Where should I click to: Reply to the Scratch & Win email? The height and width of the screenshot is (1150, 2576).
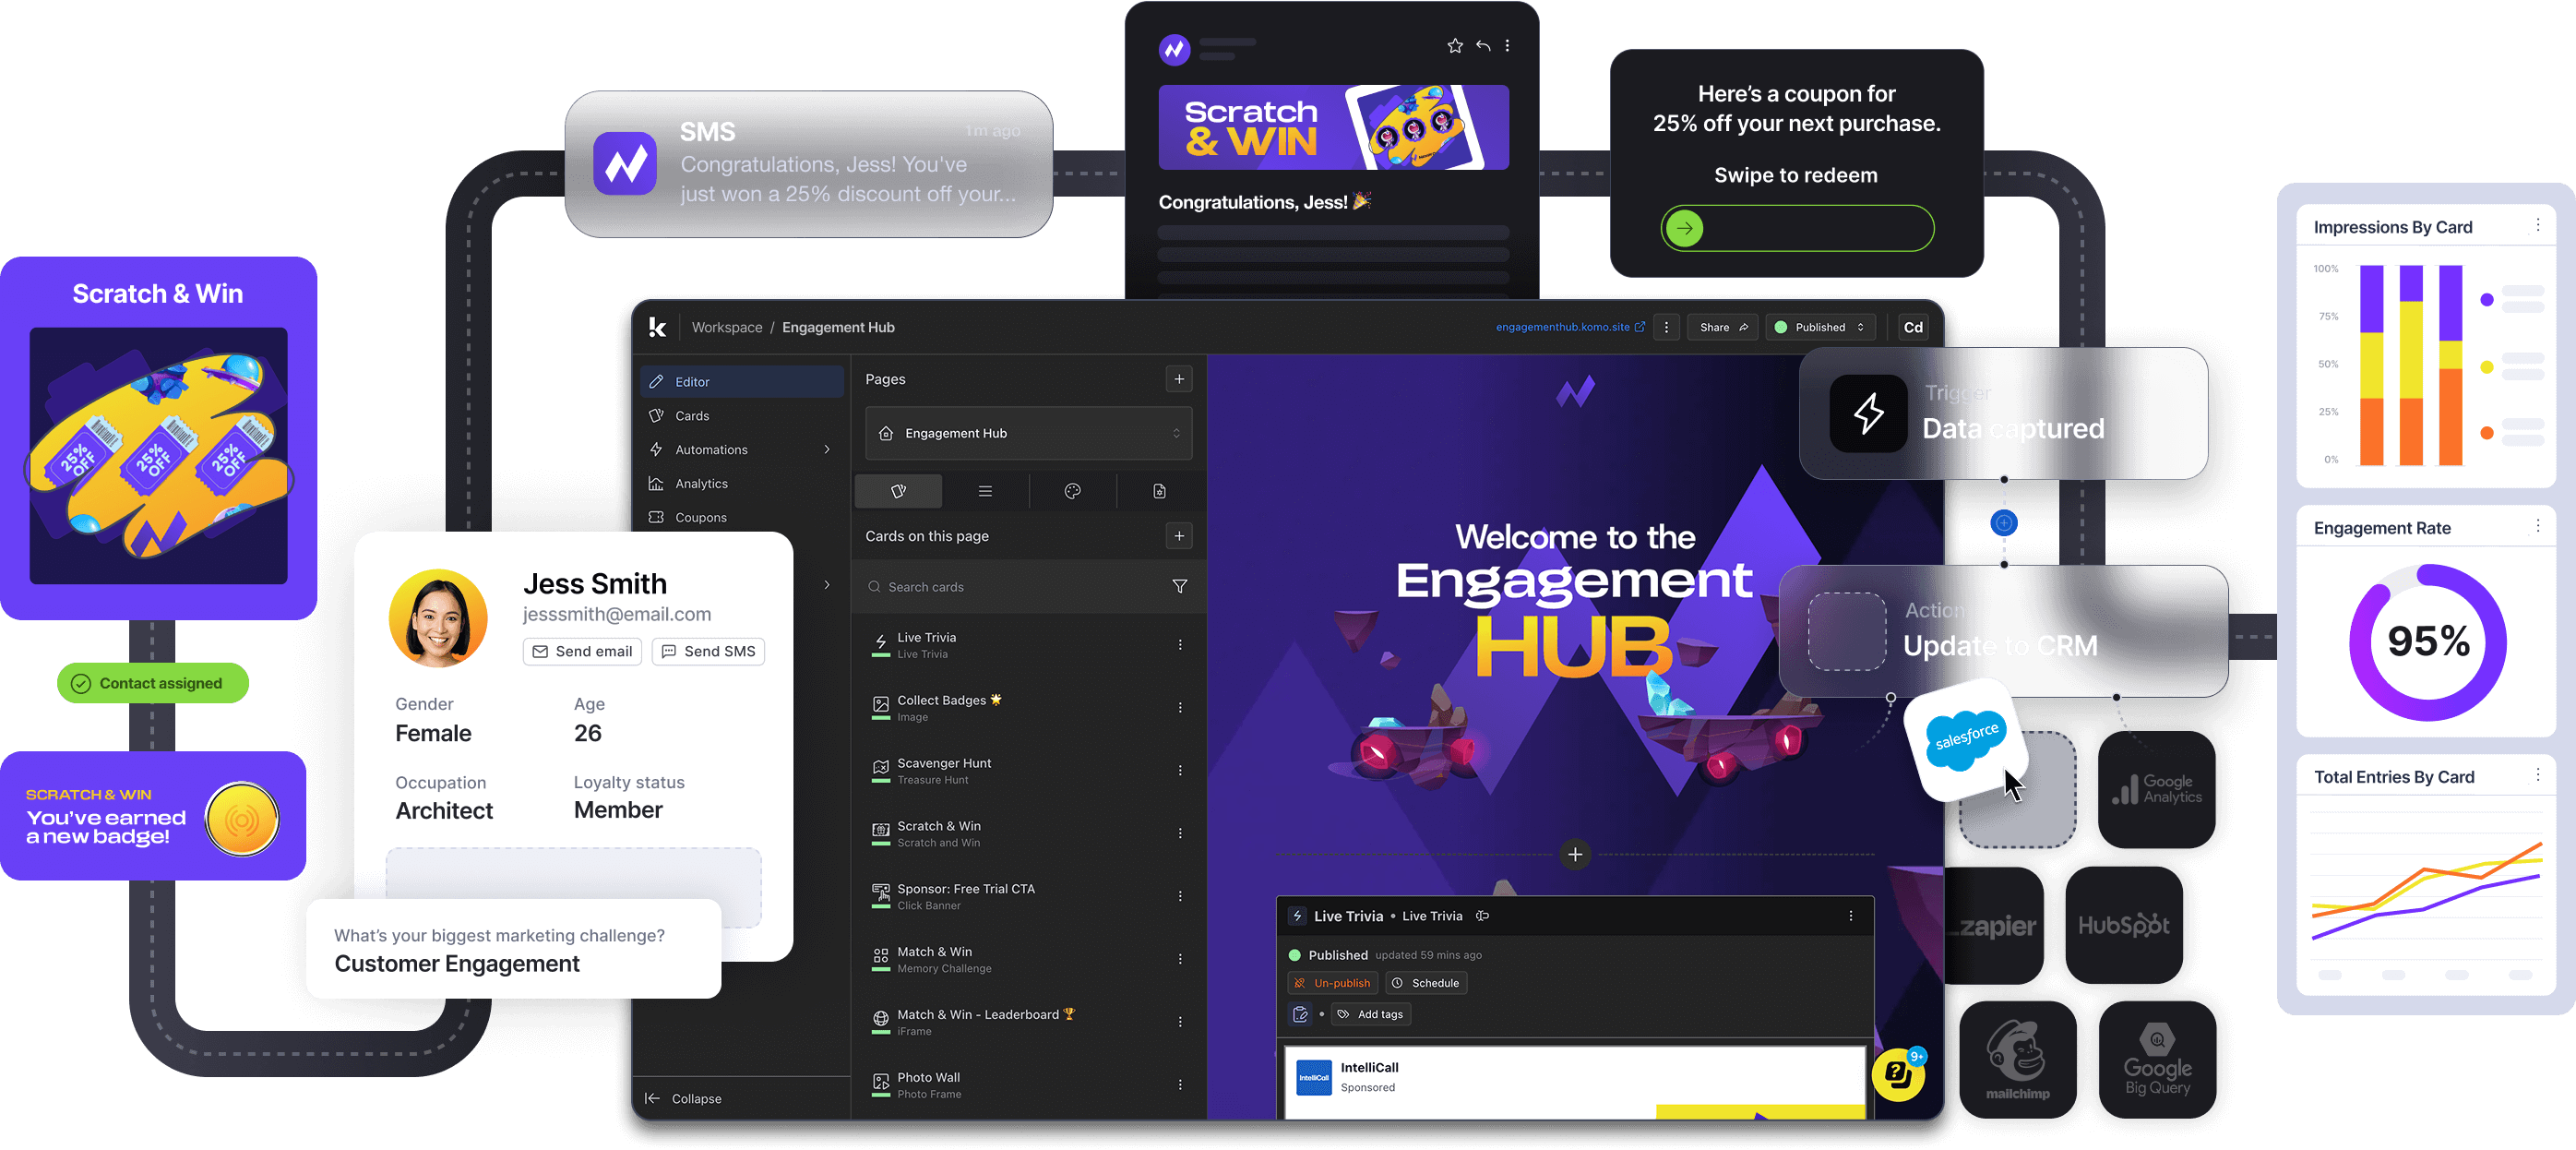[1483, 46]
